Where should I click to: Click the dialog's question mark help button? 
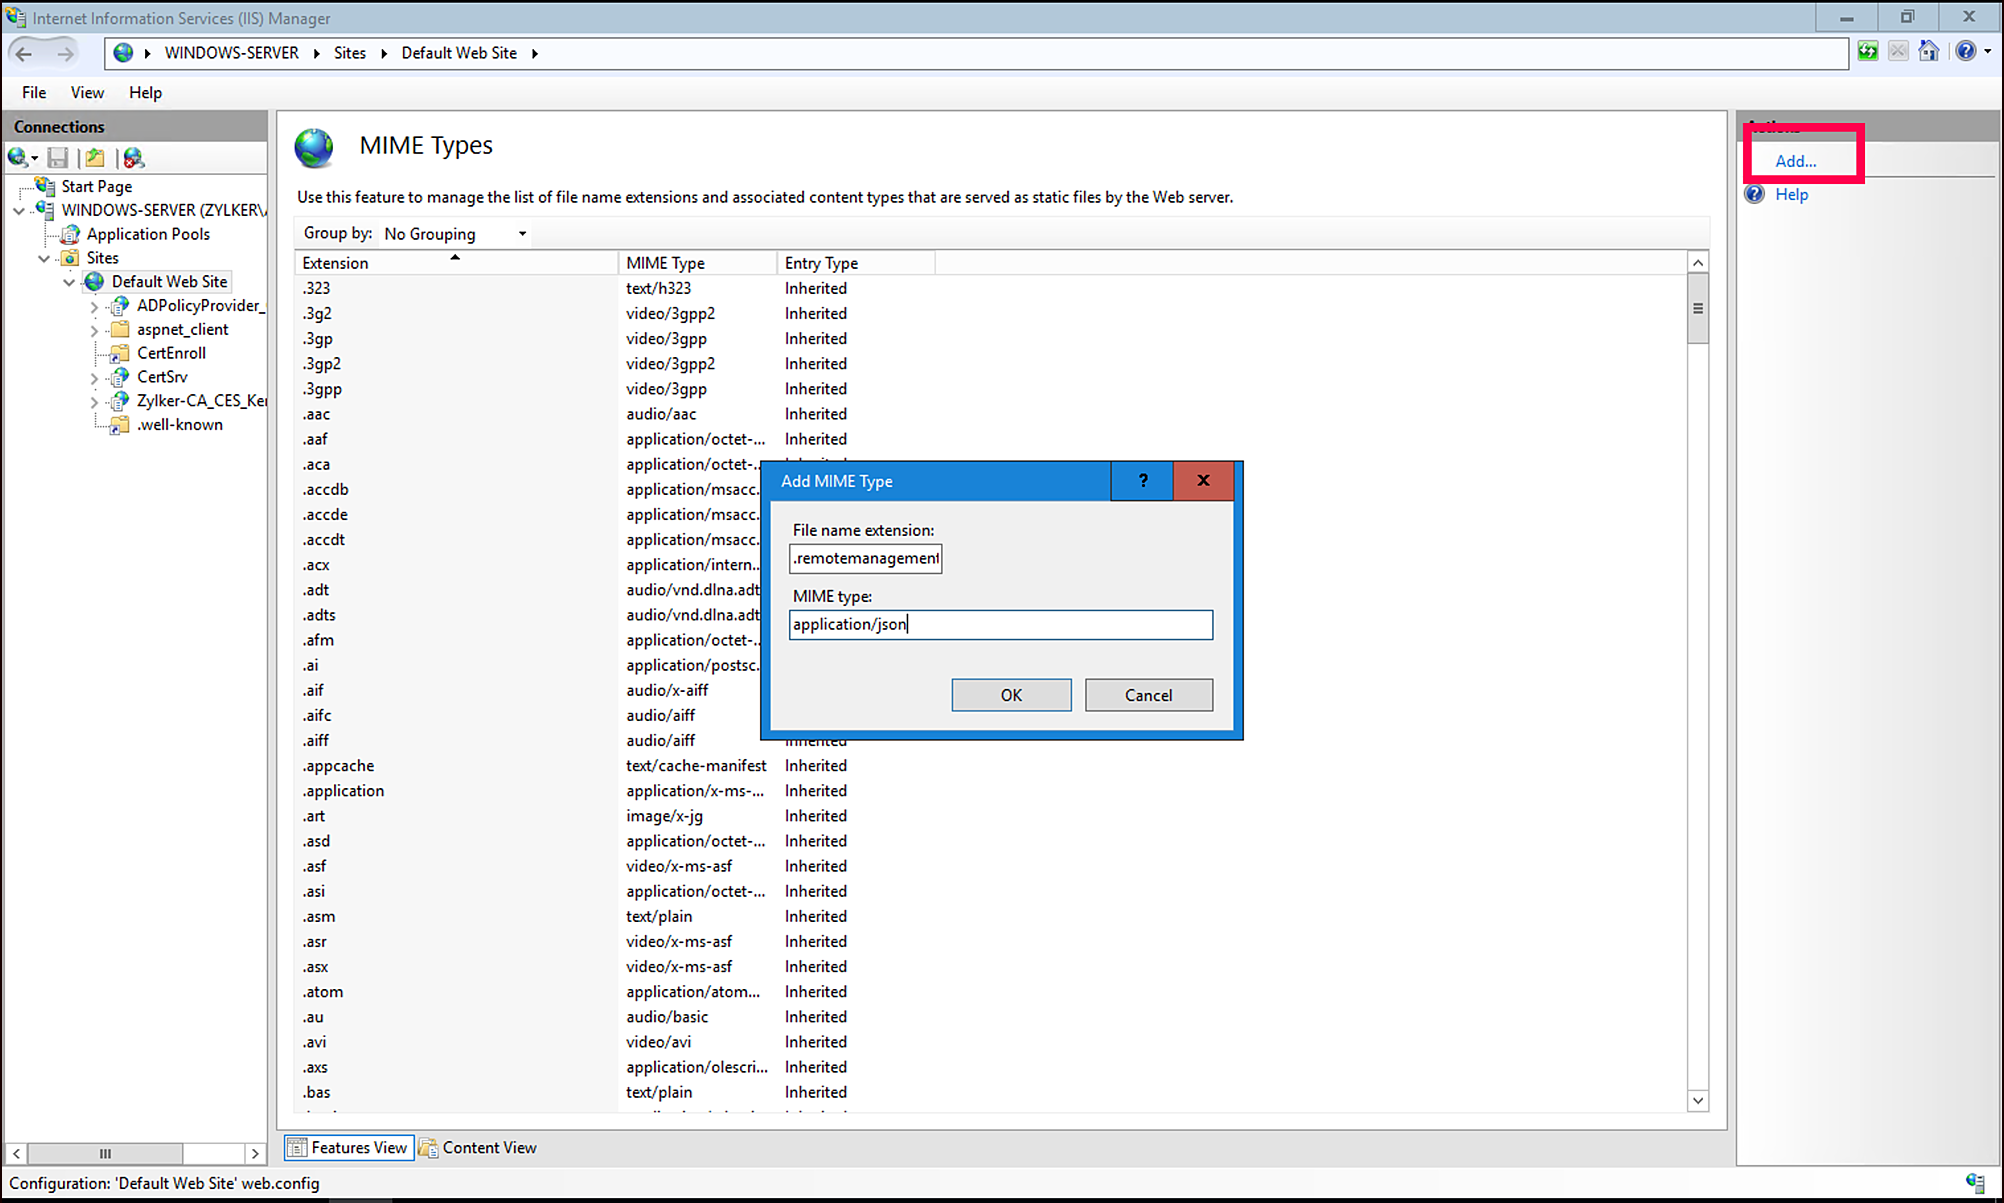pyautogui.click(x=1141, y=481)
